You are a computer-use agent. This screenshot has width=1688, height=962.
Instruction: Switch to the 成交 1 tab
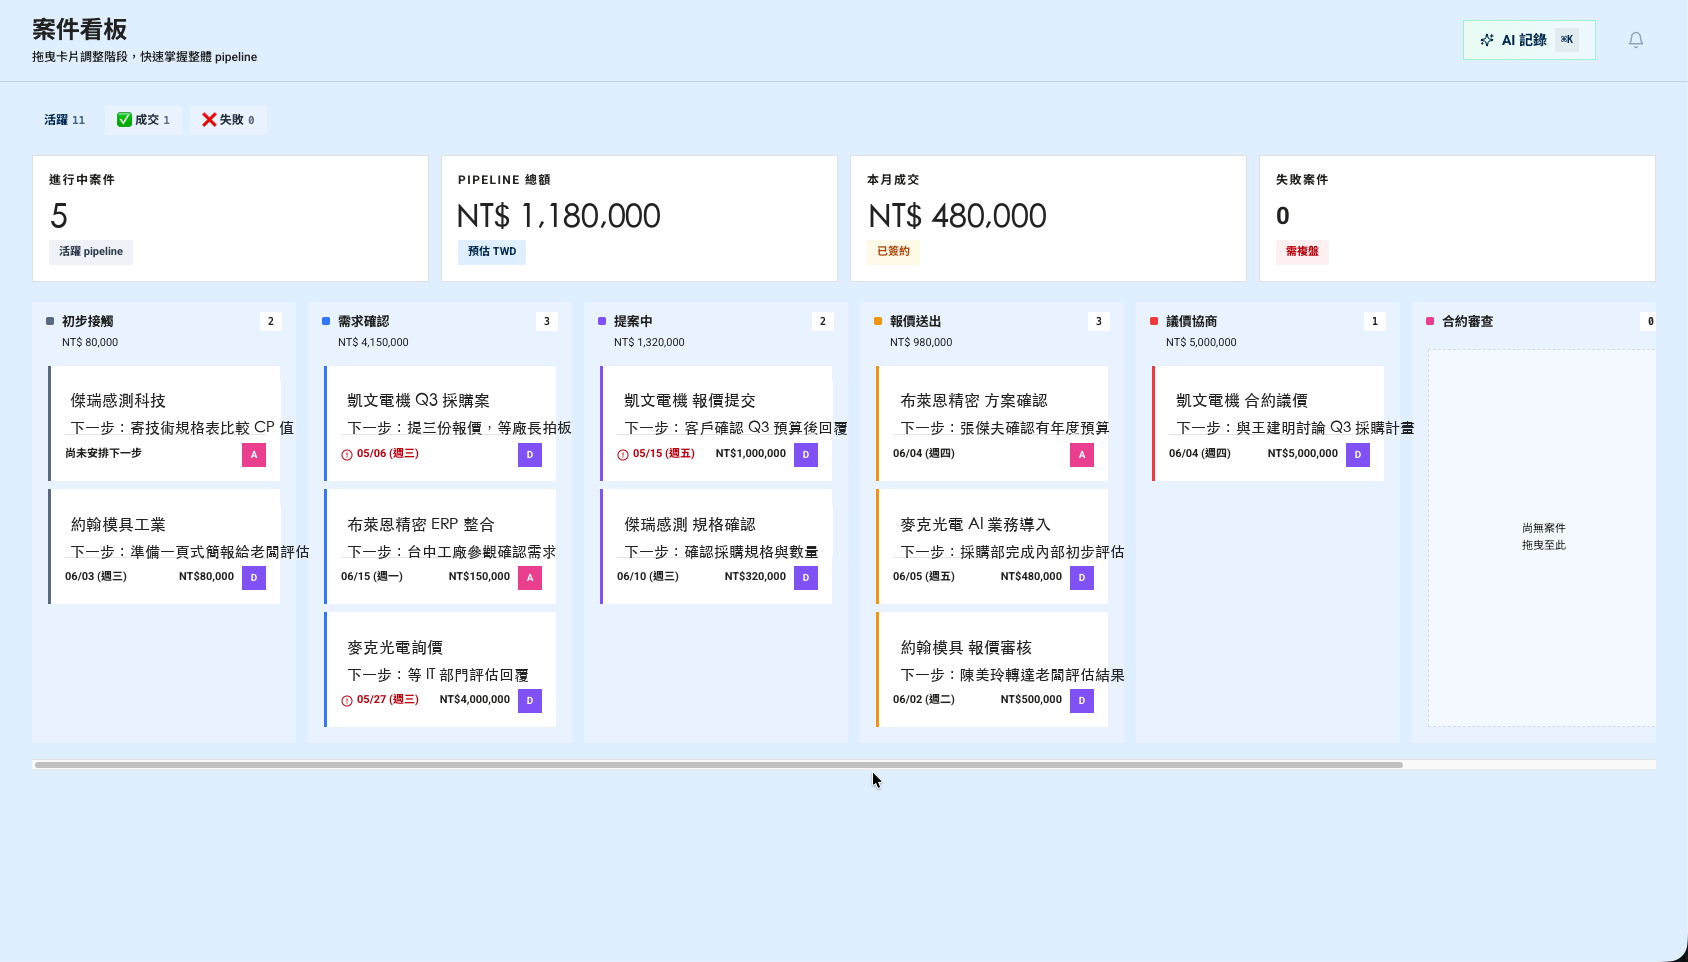pos(144,120)
